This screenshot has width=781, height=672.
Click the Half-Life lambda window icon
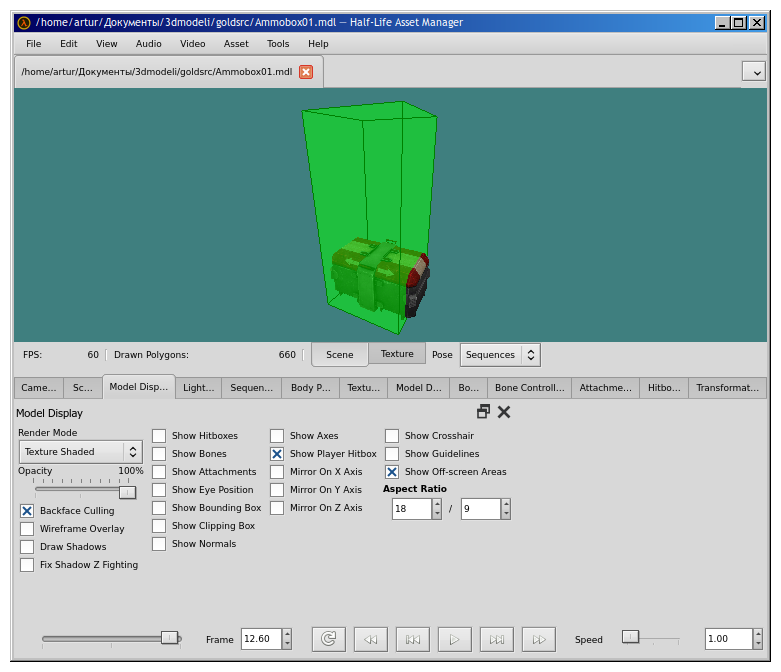[24, 22]
